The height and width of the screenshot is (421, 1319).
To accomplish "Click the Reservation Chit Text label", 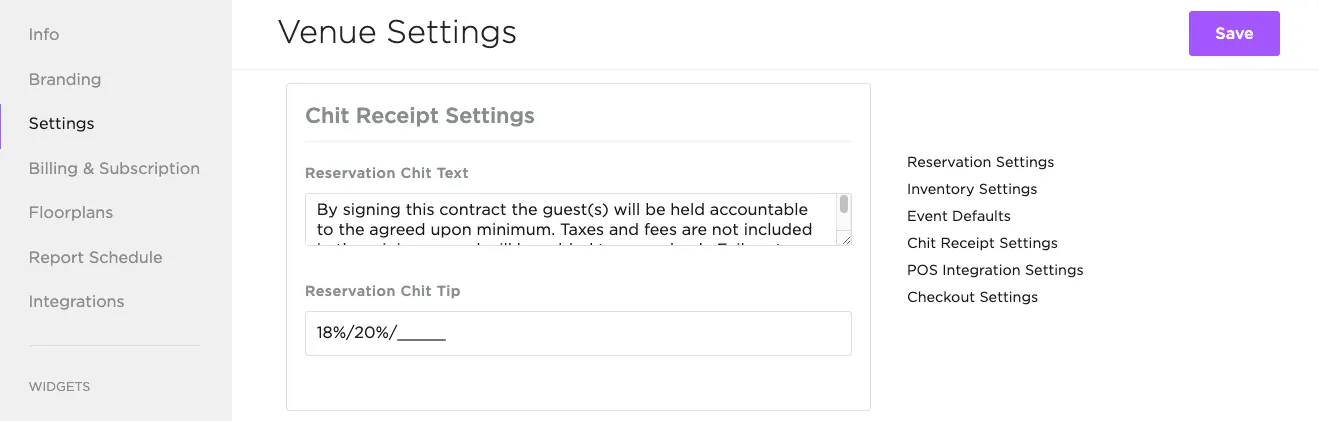I will pyautogui.click(x=387, y=173).
